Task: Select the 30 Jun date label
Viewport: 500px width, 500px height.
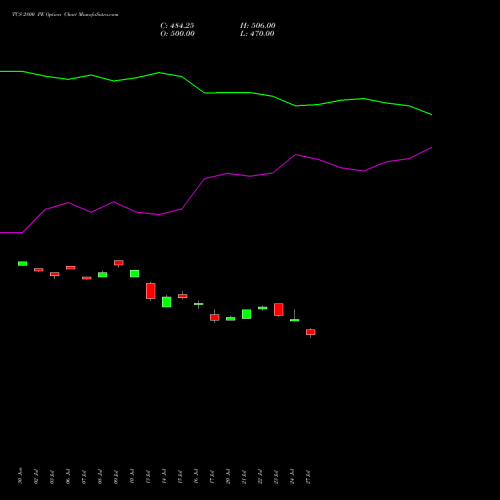Action: pos(20,476)
